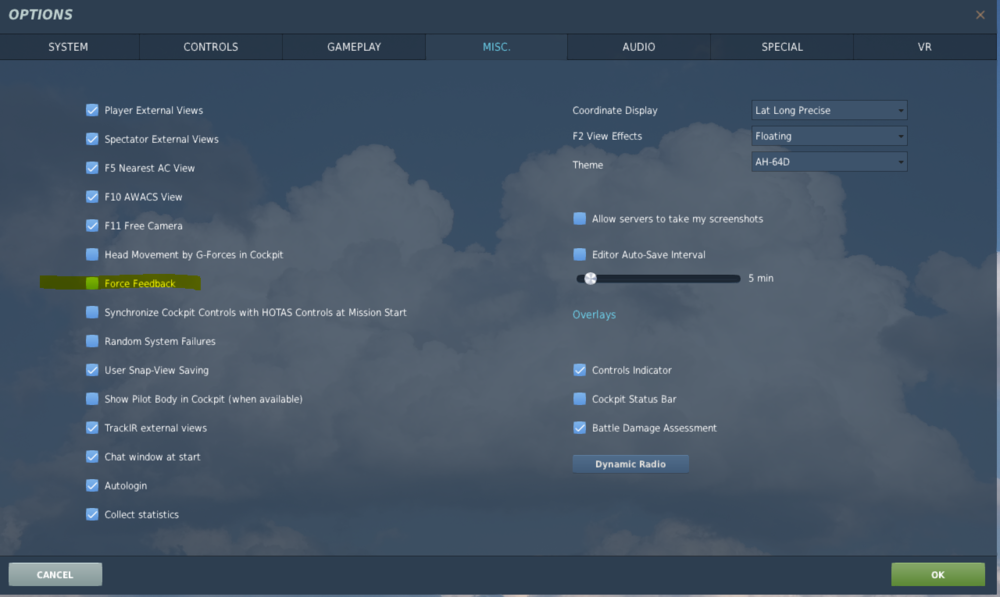Switch to the AUDIO tab
The image size is (1000, 597).
pos(638,46)
